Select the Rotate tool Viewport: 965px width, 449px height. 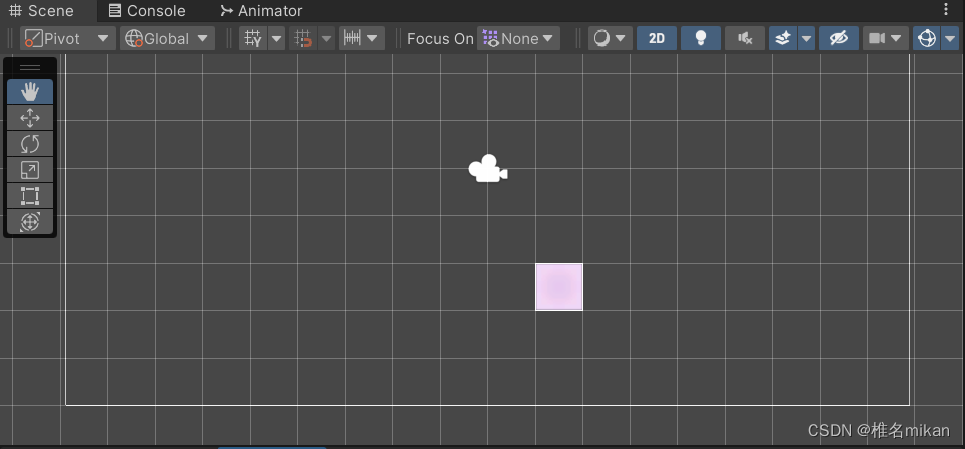pos(30,144)
